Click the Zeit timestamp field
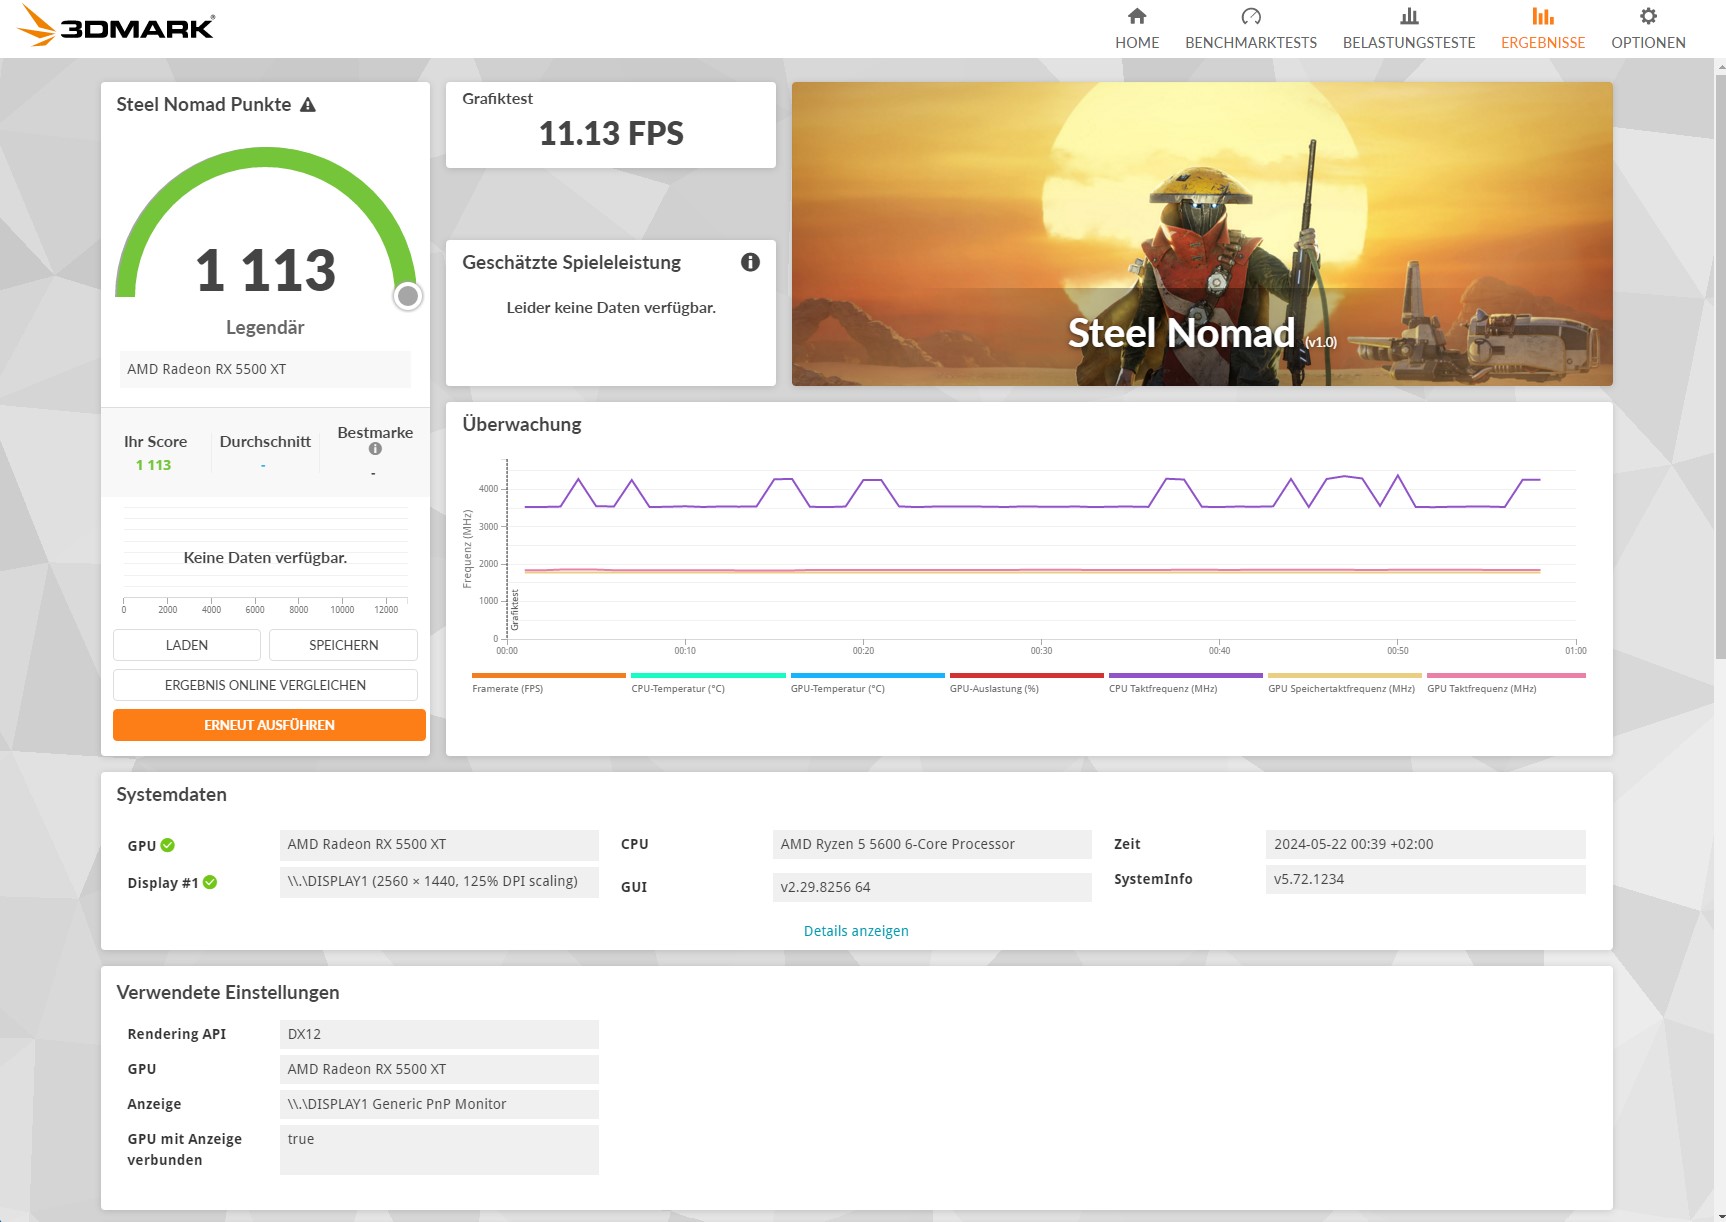This screenshot has width=1726, height=1222. pos(1426,845)
